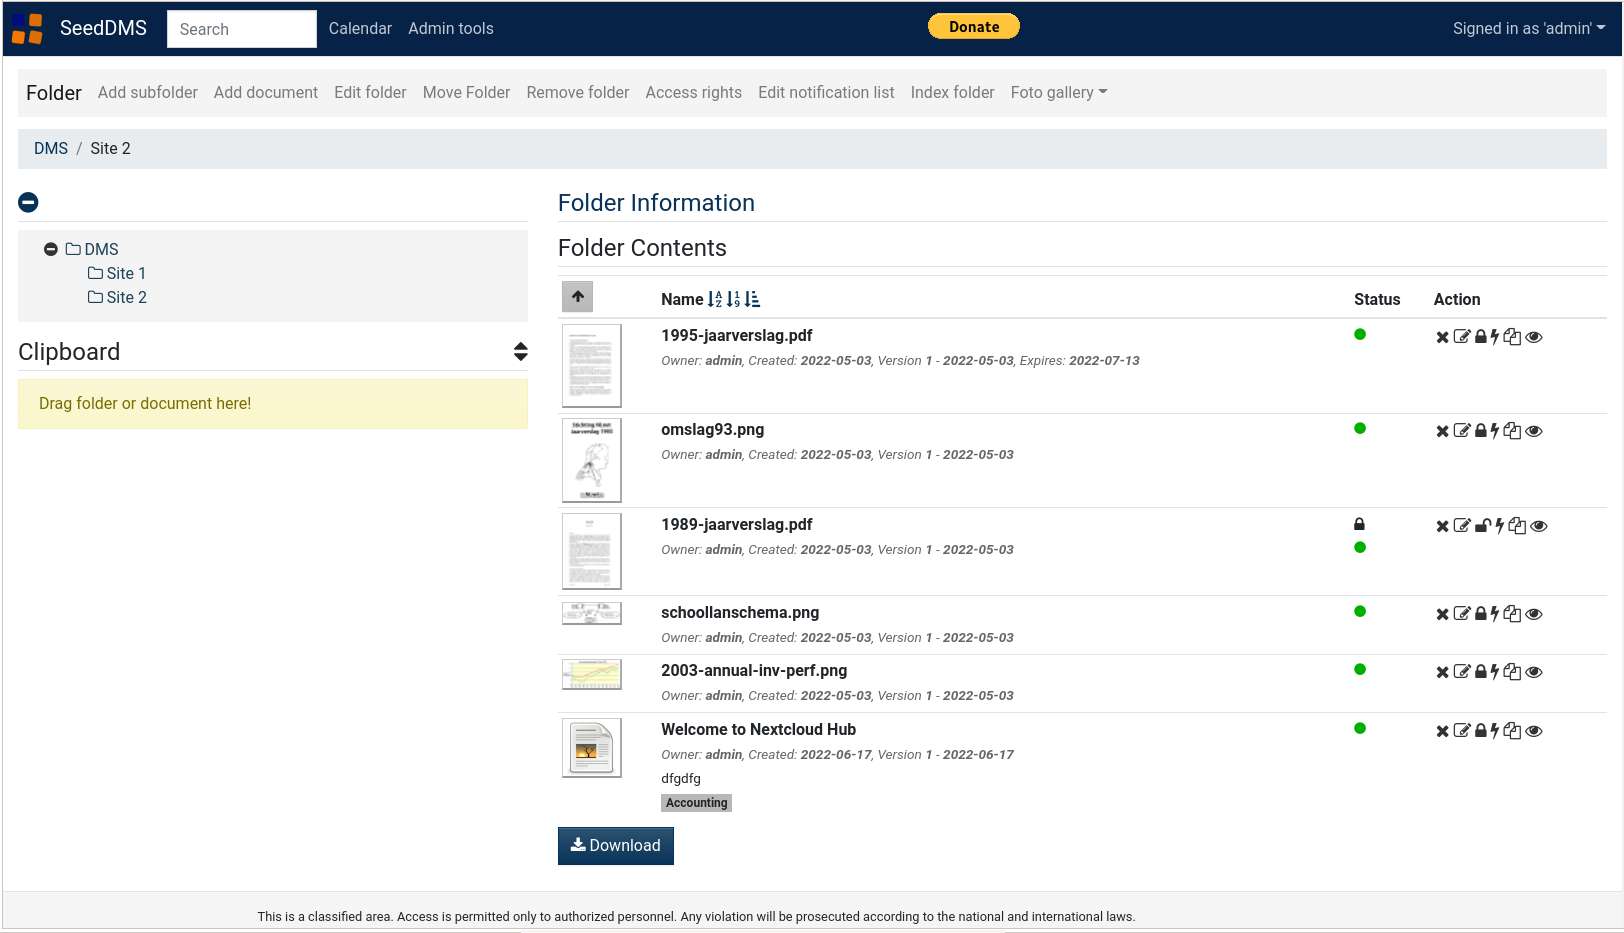Click the Accounting category tag
The width and height of the screenshot is (1624, 933).
tap(696, 803)
